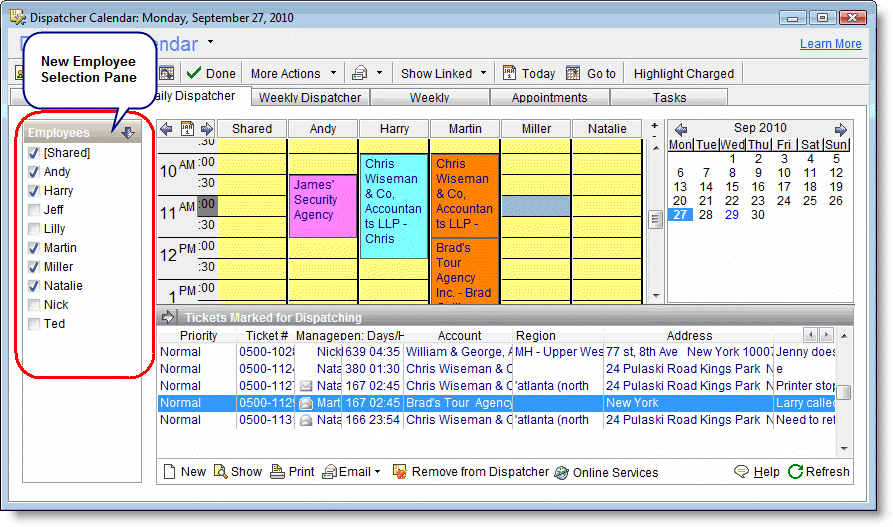Create a New ticket
This screenshot has width=893, height=527.
185,472
